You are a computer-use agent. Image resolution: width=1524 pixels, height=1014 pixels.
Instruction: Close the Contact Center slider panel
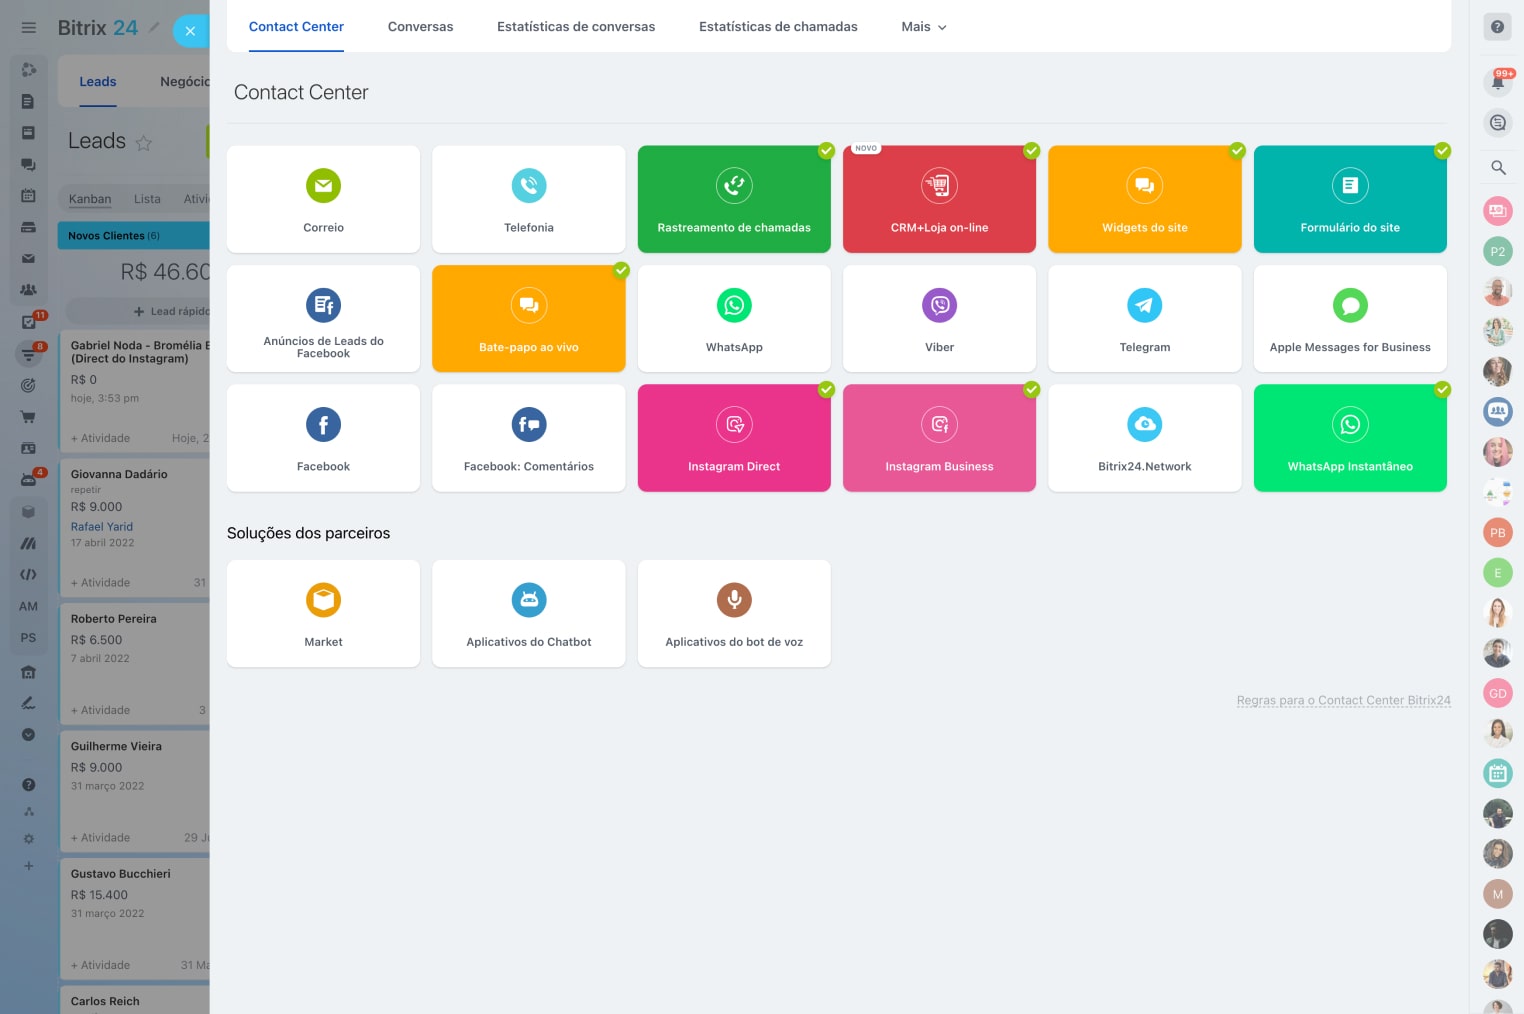190,31
